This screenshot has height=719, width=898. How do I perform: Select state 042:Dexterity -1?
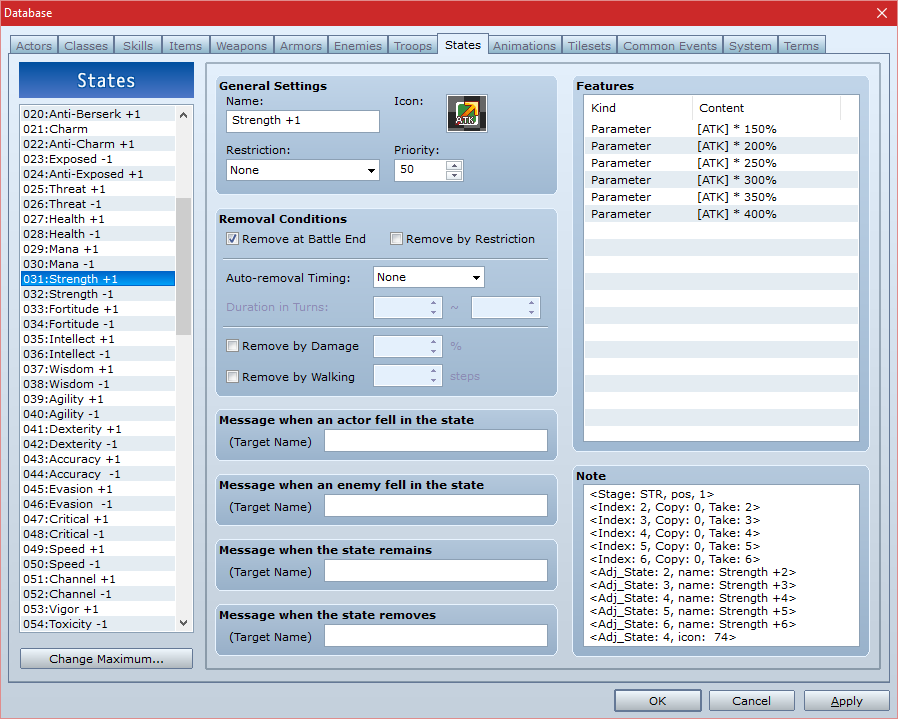click(x=98, y=444)
